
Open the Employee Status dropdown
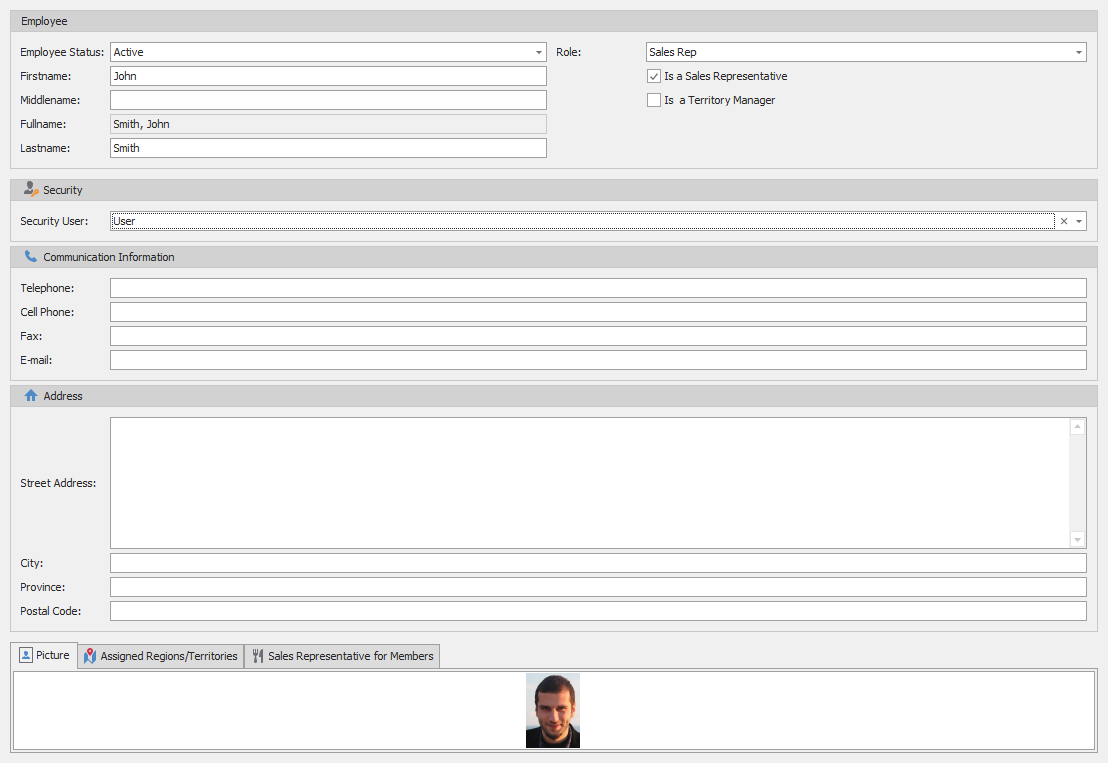click(538, 51)
